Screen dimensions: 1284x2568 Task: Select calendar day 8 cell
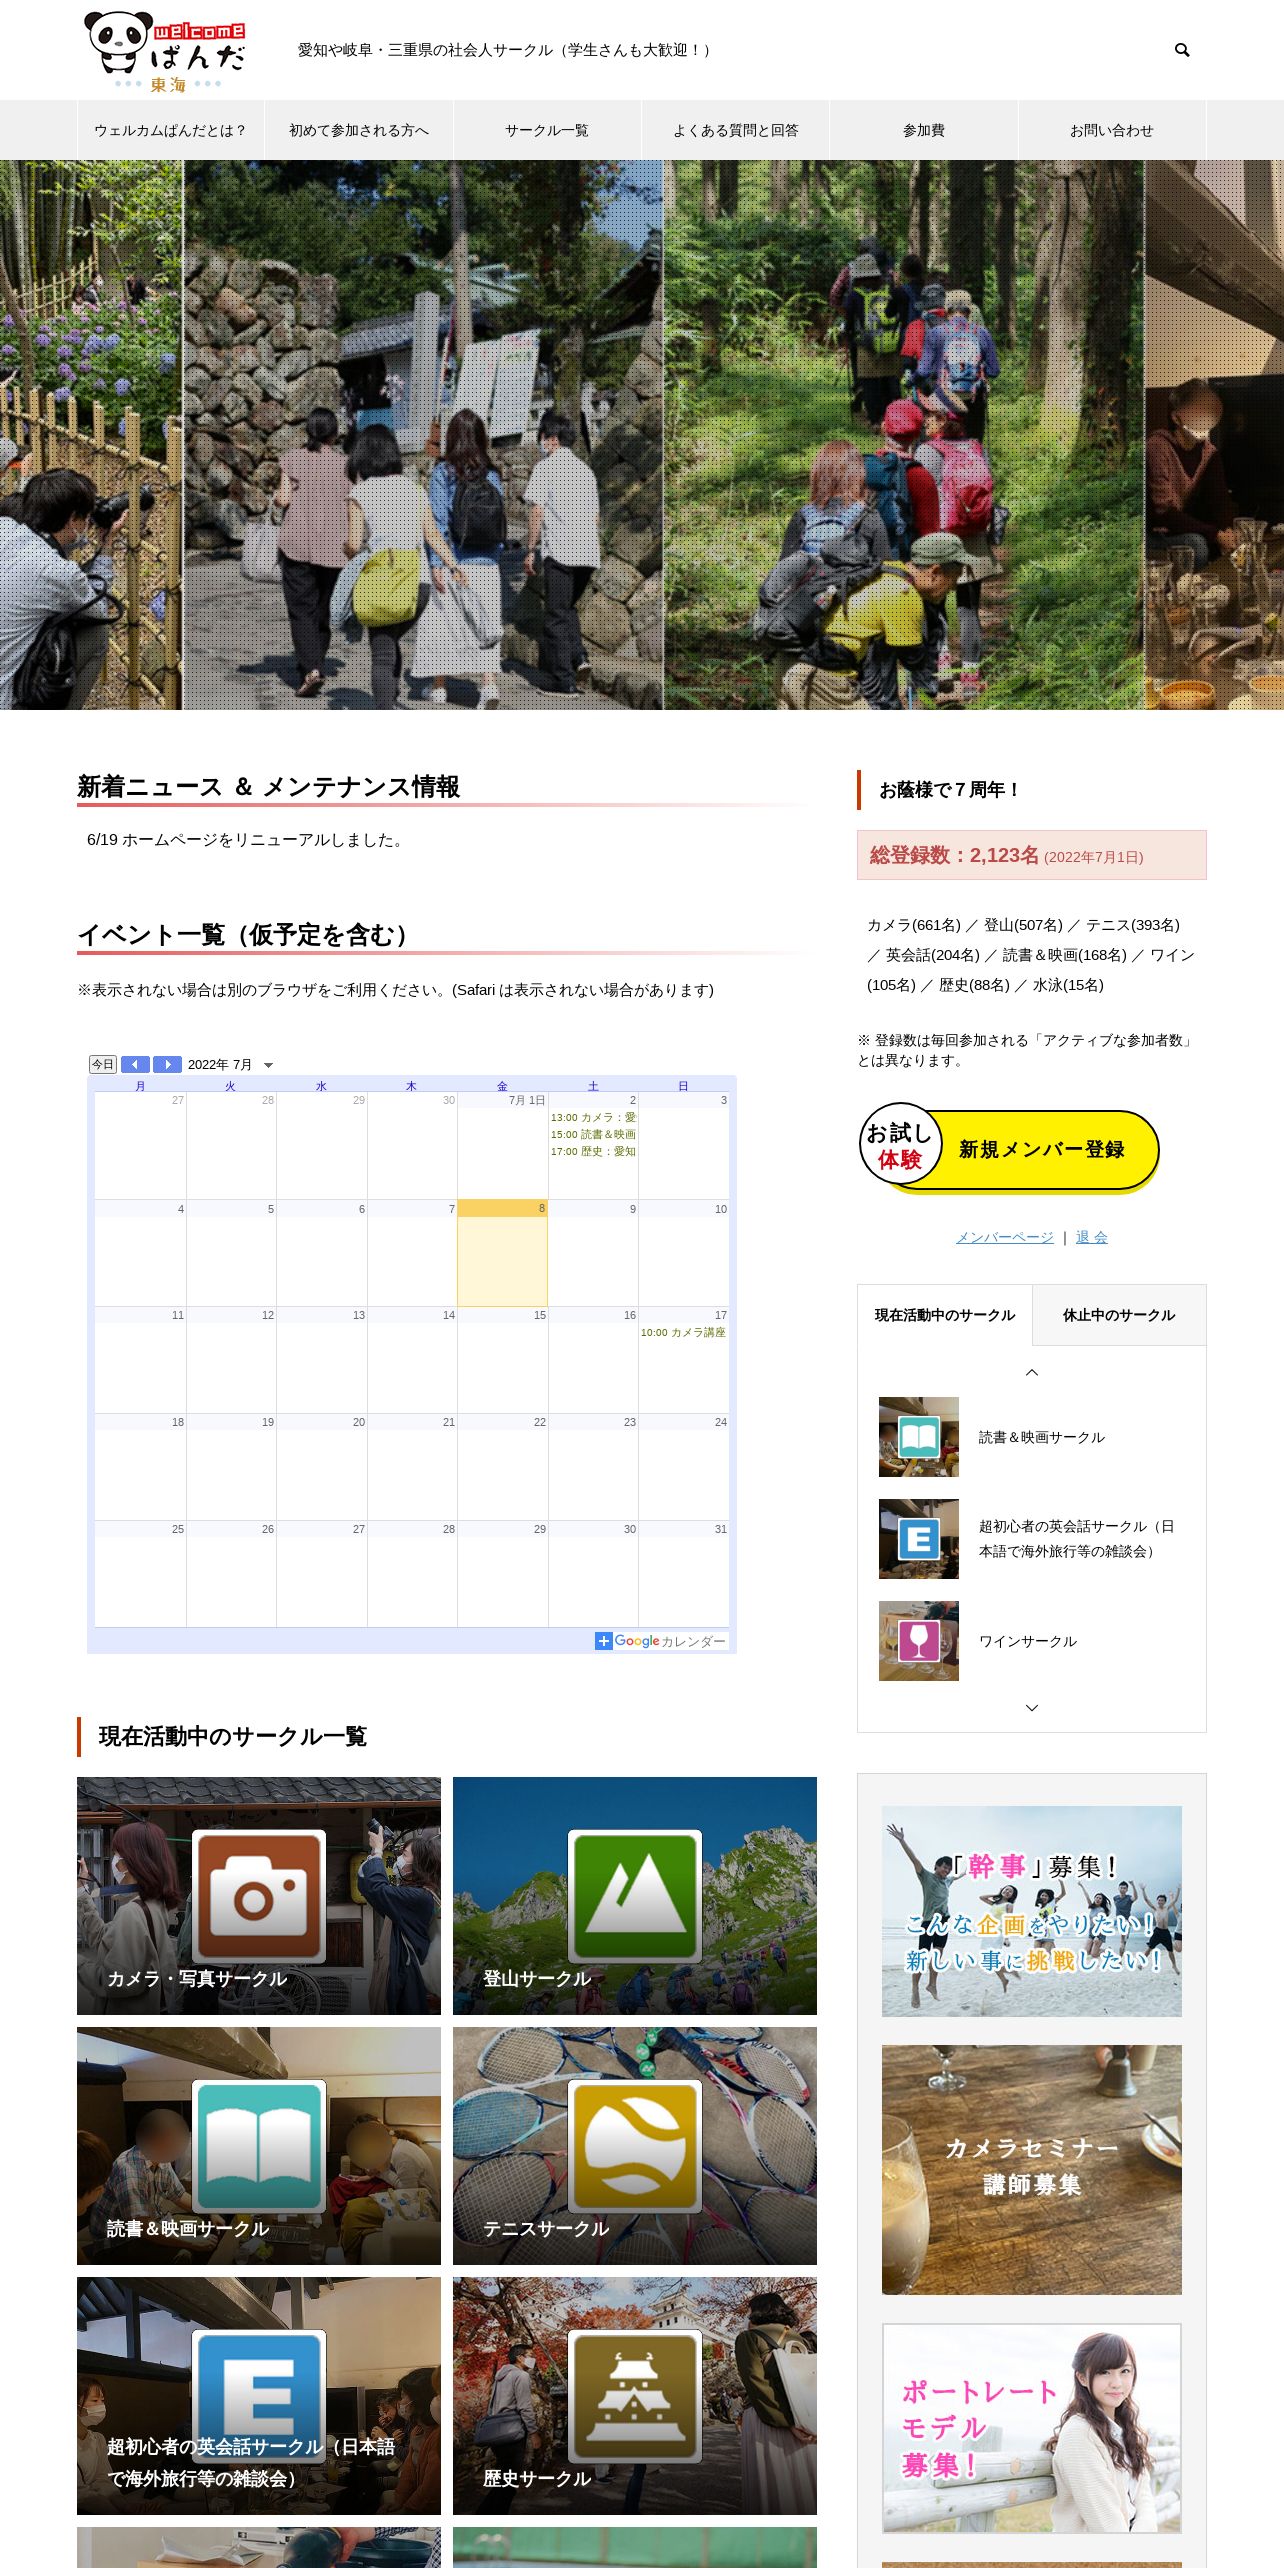click(x=502, y=1252)
